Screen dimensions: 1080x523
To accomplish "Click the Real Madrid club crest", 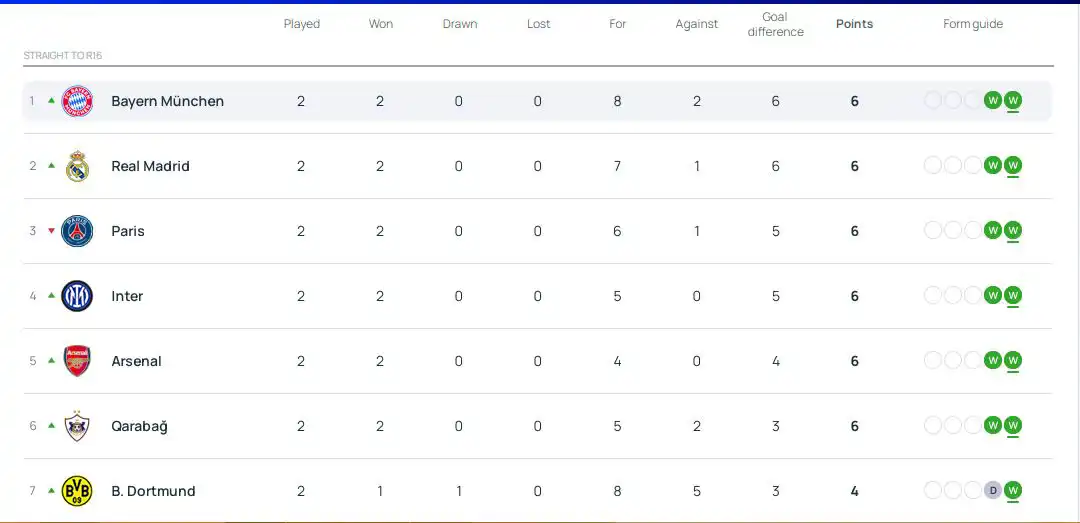I will tap(77, 166).
